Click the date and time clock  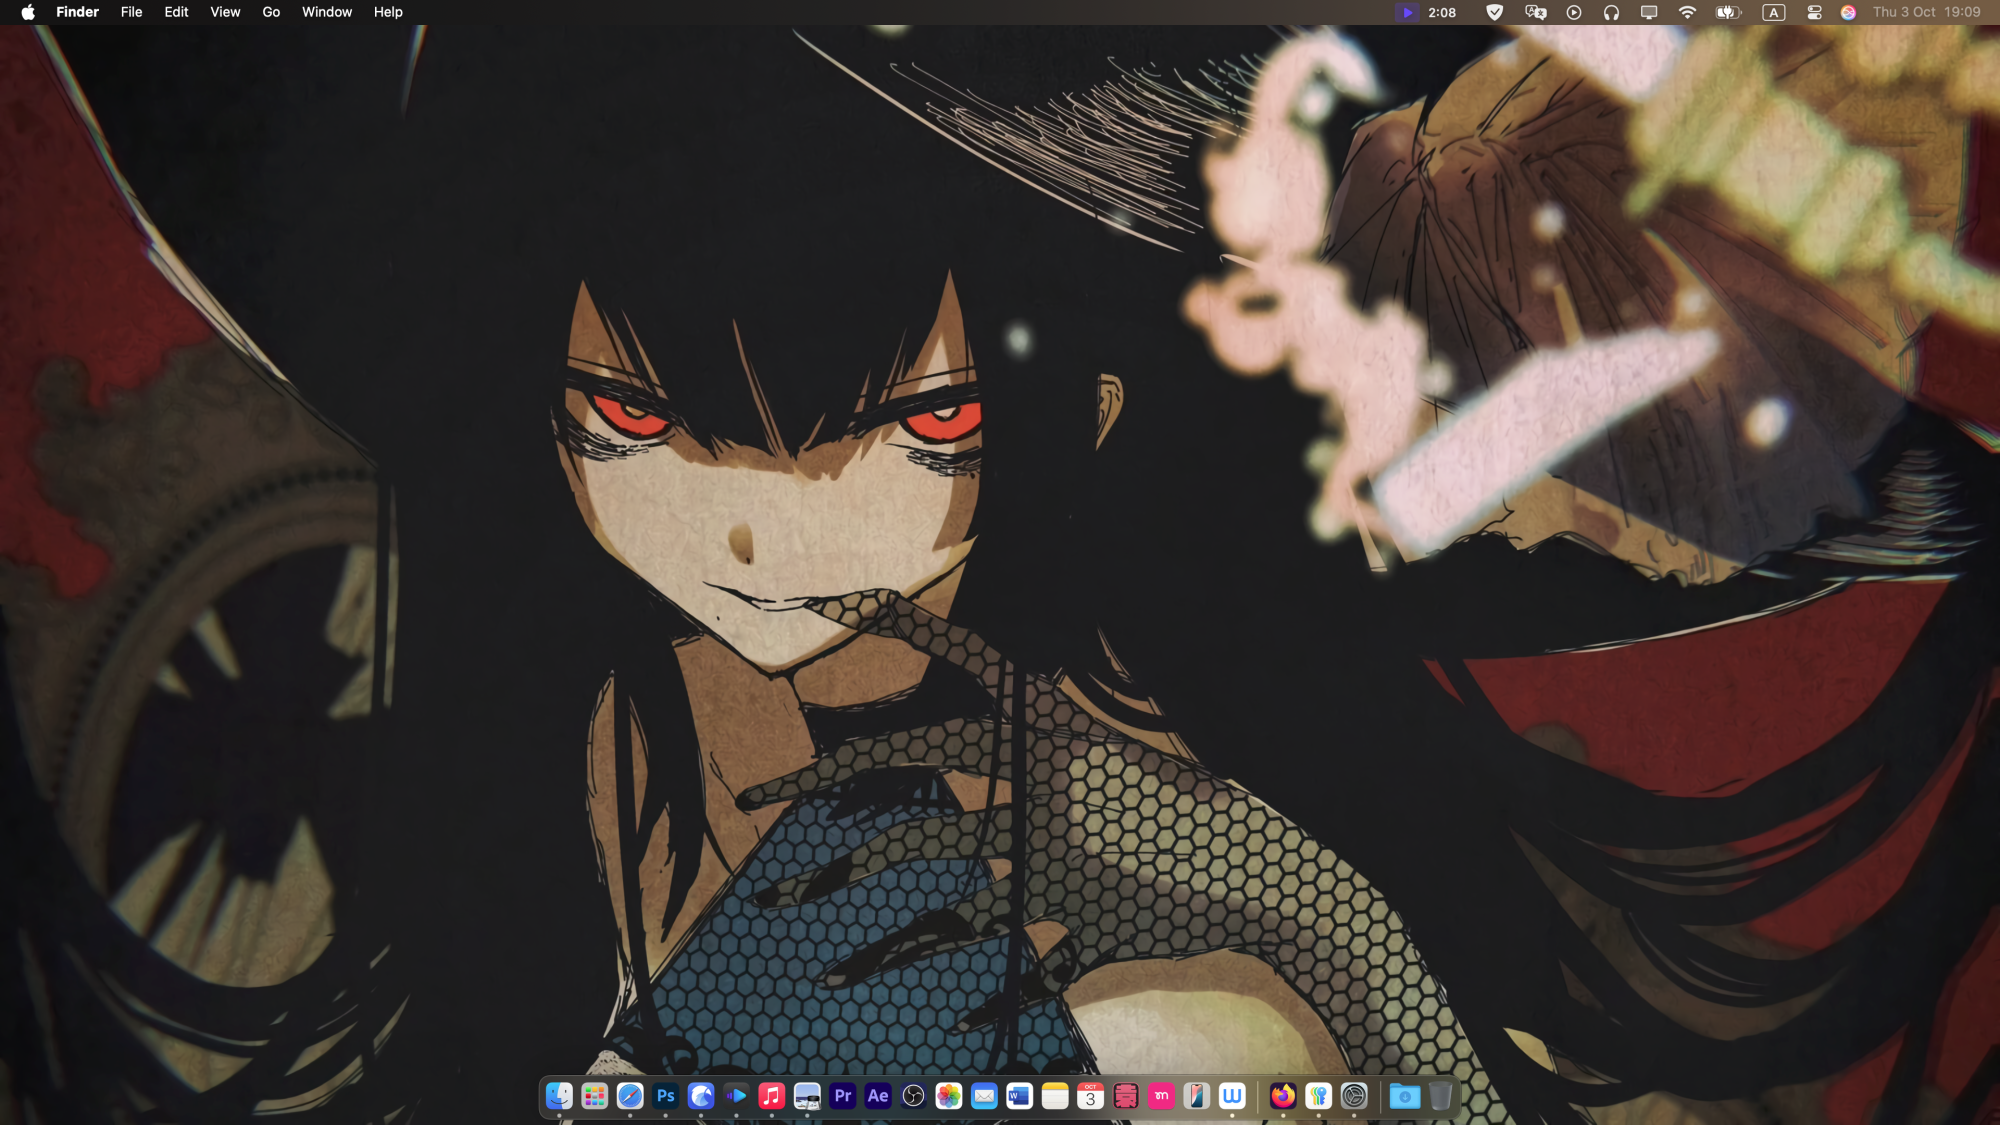(x=1926, y=12)
